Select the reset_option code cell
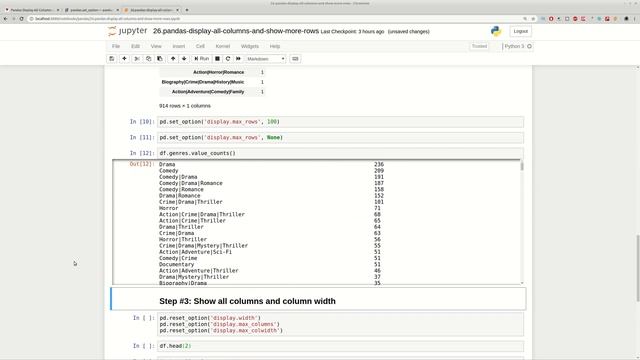Screen dimensions: 640x360 (x=340, y=324)
